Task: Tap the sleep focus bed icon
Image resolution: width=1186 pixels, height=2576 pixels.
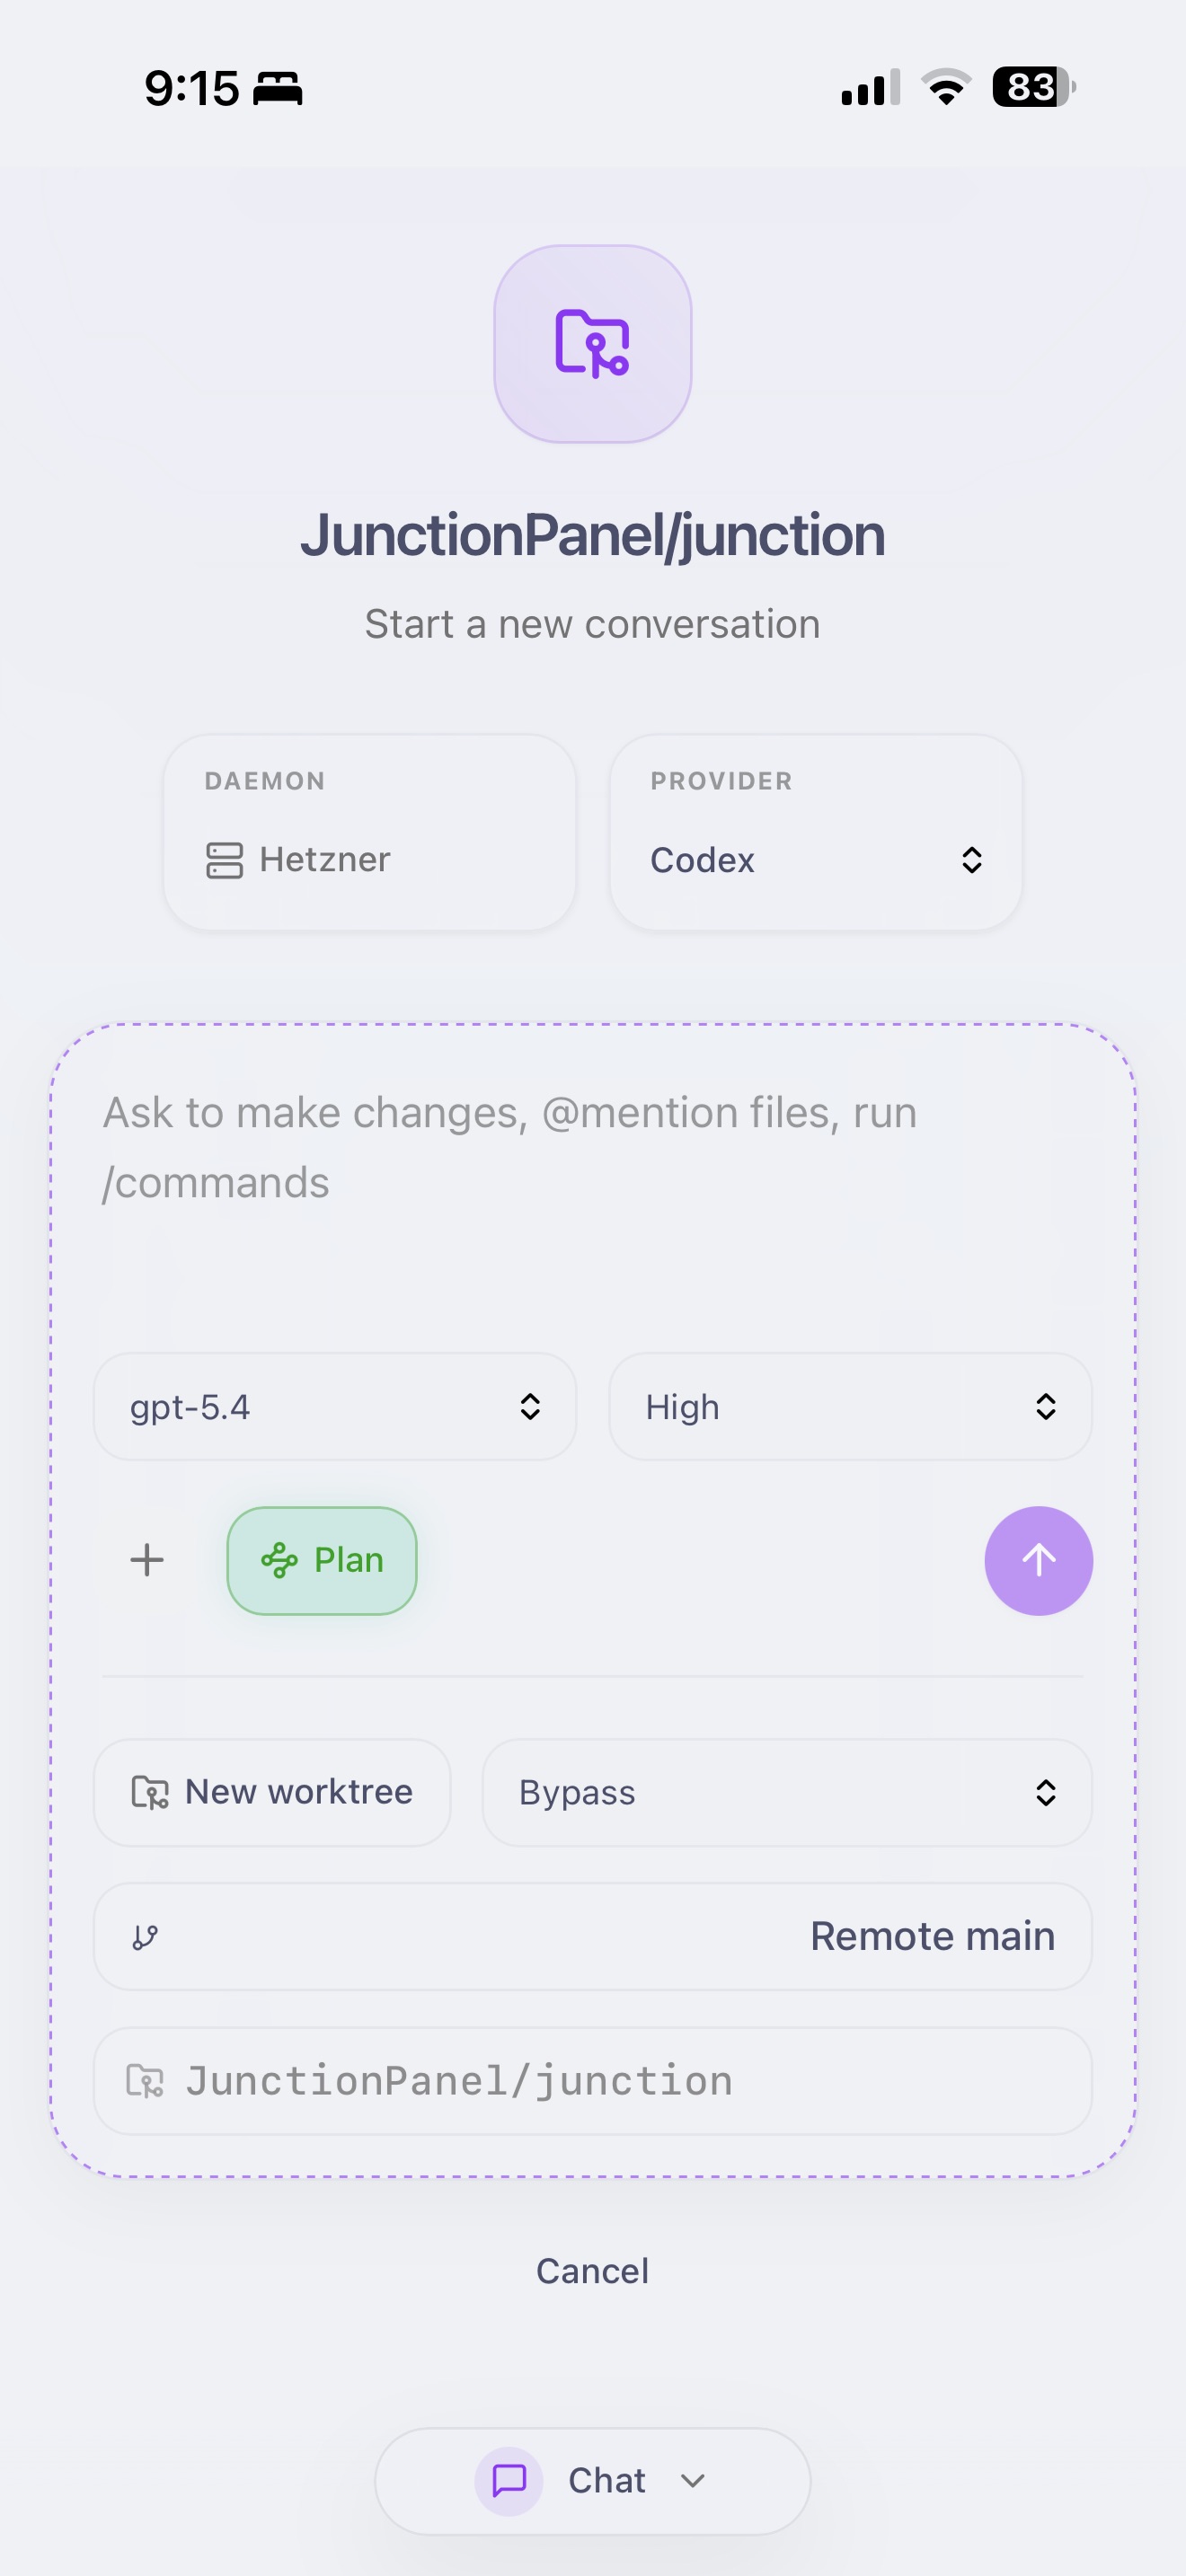Action: (277, 88)
